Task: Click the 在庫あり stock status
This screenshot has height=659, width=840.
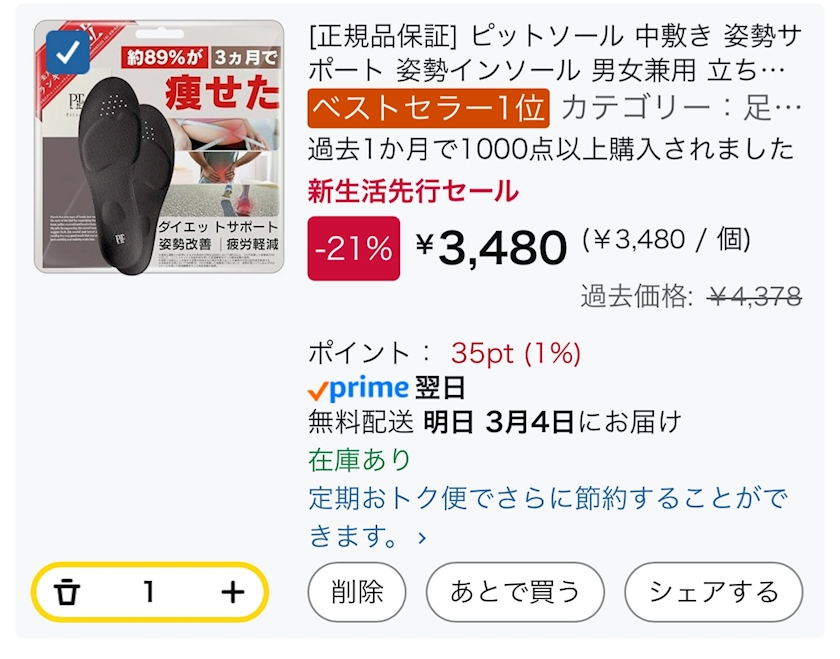Action: tap(360, 459)
